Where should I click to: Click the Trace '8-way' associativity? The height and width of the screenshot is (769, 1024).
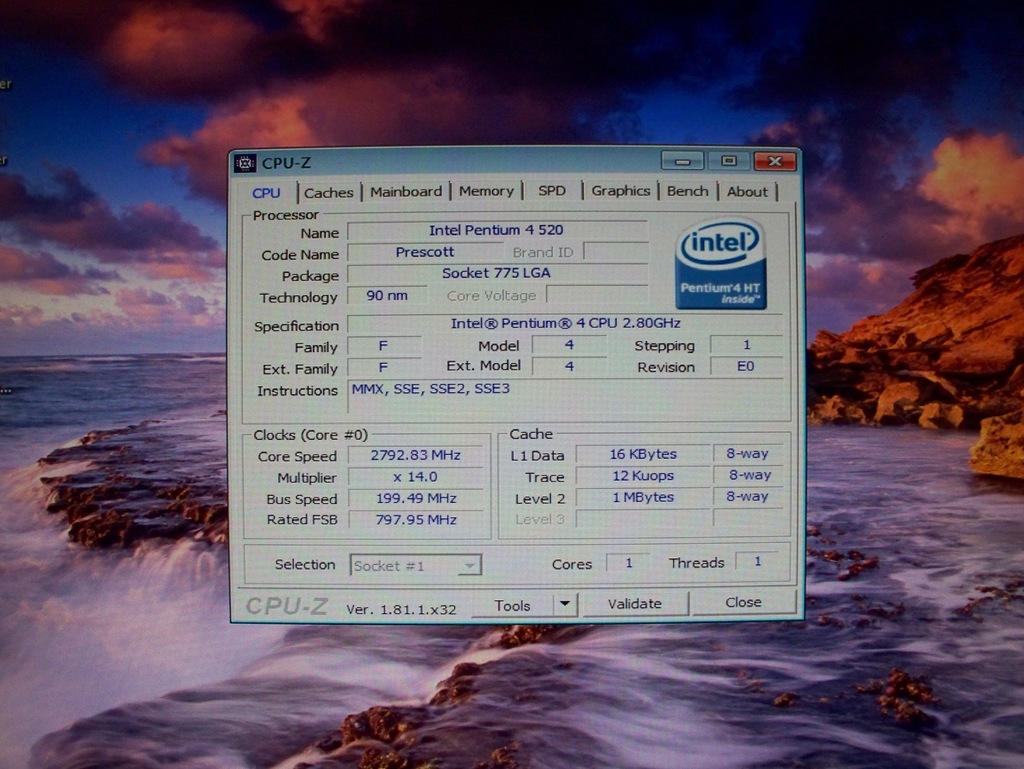pyautogui.click(x=748, y=475)
